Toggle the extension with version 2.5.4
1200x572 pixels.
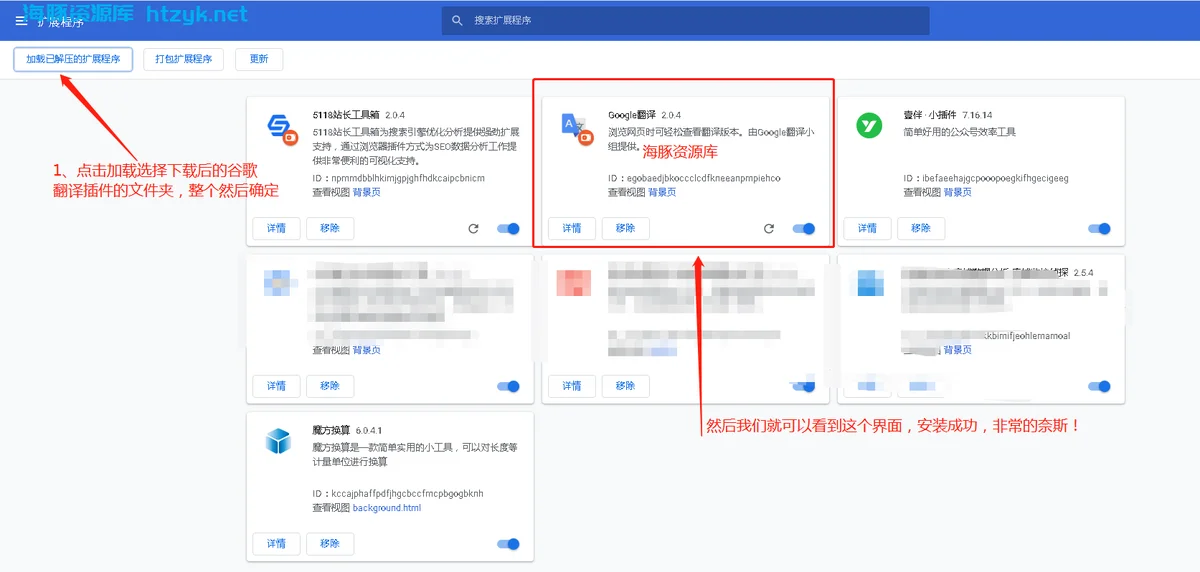coord(1099,386)
